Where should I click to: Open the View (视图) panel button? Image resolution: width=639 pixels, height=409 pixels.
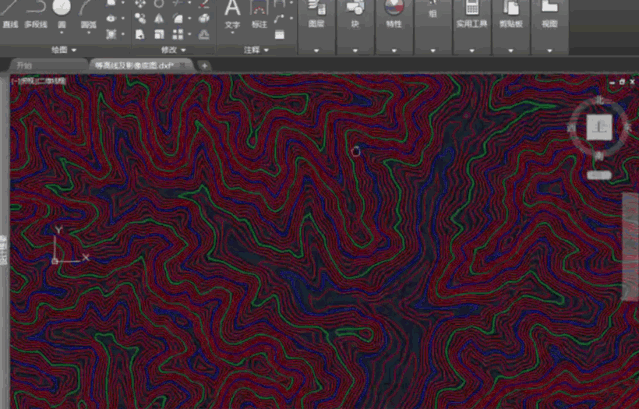[x=549, y=14]
